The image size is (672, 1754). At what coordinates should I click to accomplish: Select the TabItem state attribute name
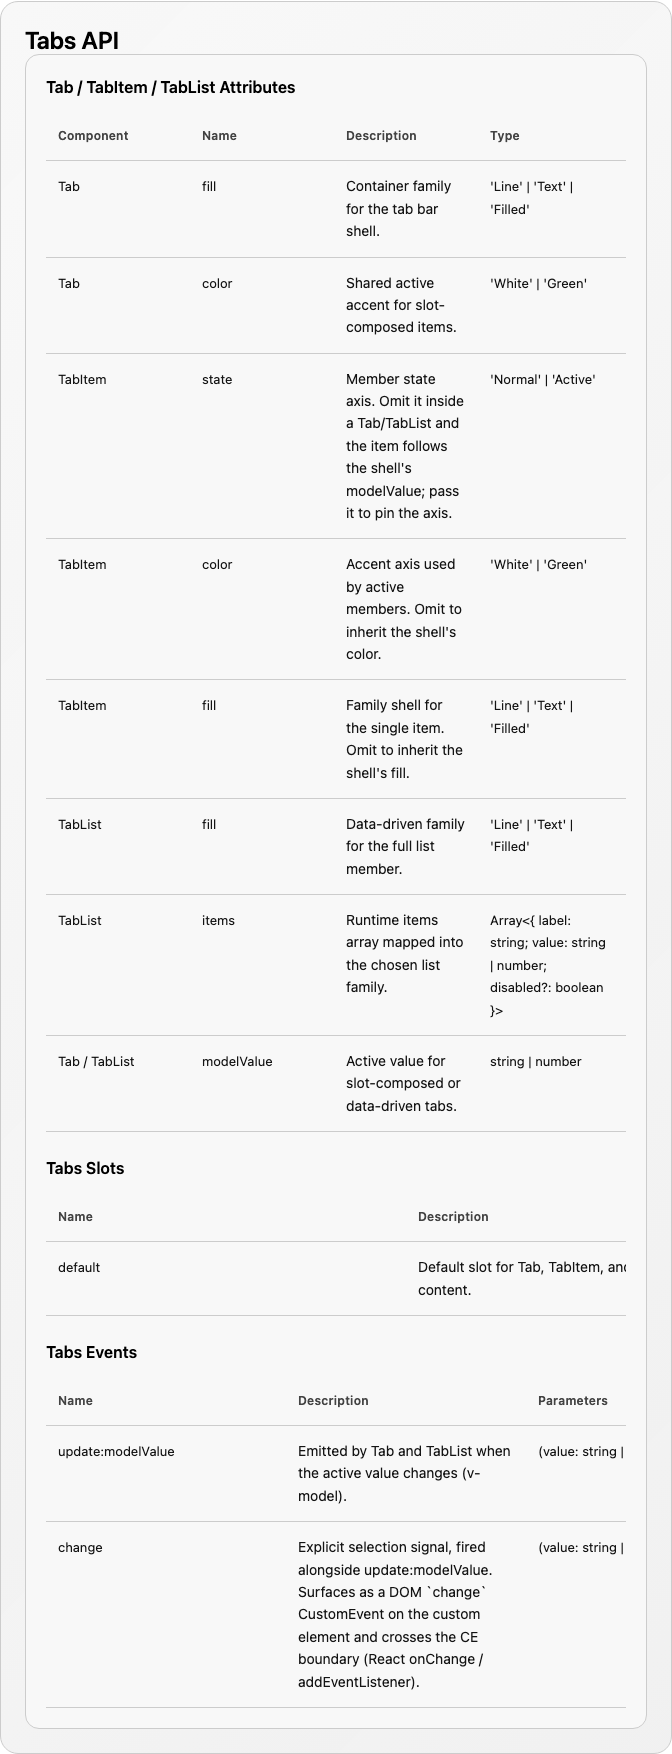(x=217, y=379)
